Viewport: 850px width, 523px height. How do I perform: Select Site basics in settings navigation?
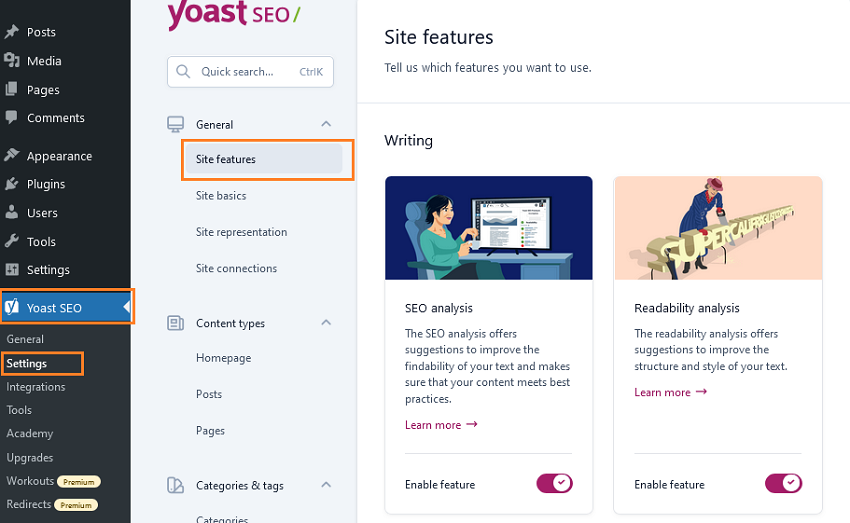coord(221,196)
